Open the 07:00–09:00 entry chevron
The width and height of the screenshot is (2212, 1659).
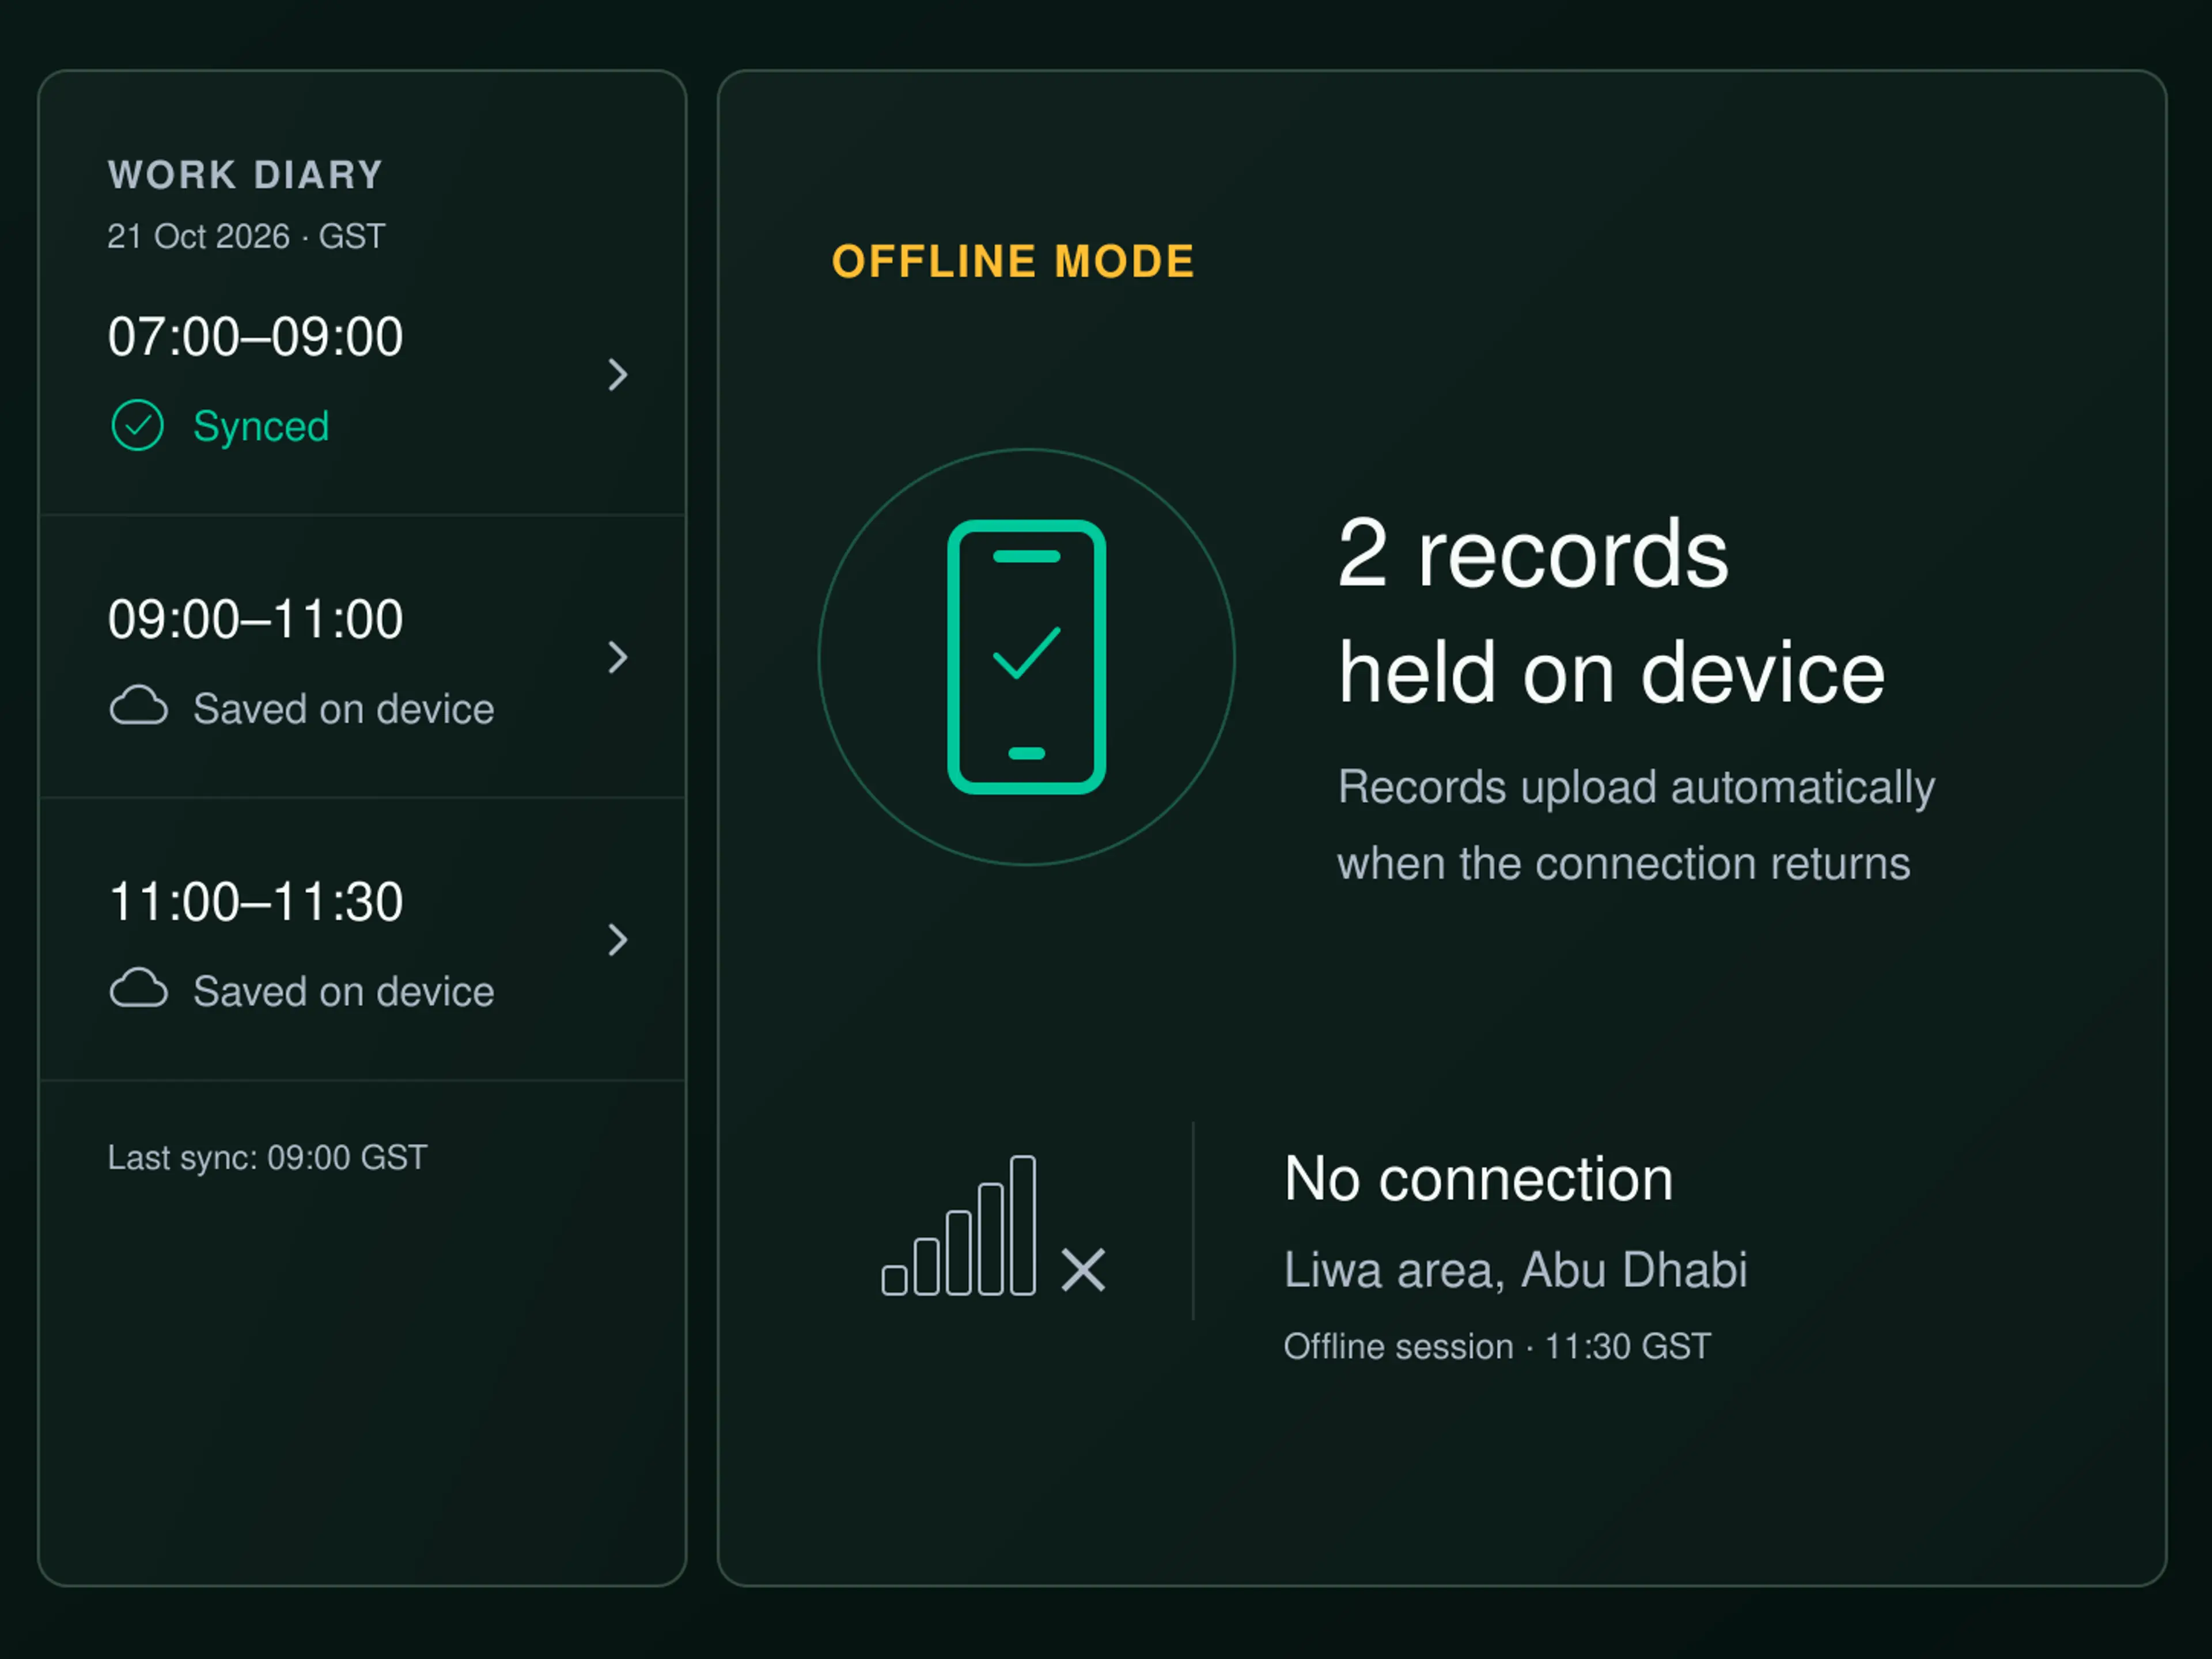tap(618, 375)
